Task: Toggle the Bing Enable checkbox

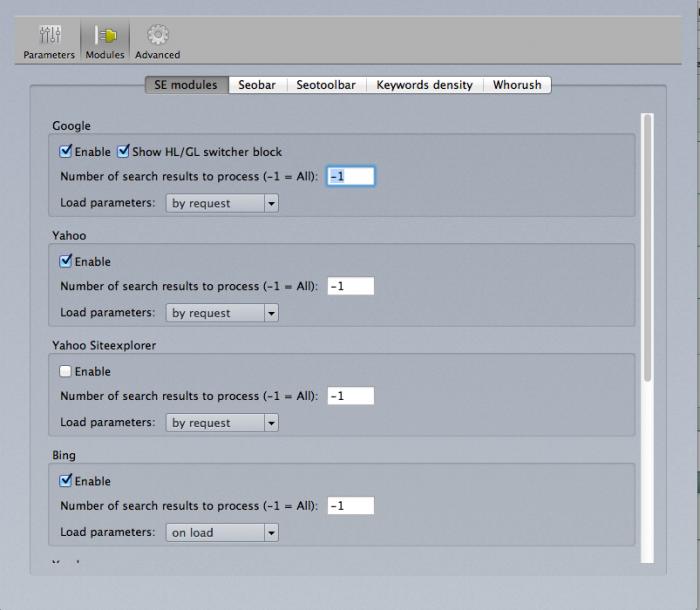Action: coord(65,481)
